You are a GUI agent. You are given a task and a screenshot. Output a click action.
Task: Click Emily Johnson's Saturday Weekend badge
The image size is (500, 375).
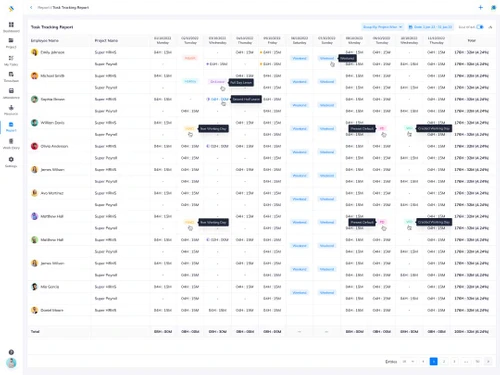coord(299,58)
